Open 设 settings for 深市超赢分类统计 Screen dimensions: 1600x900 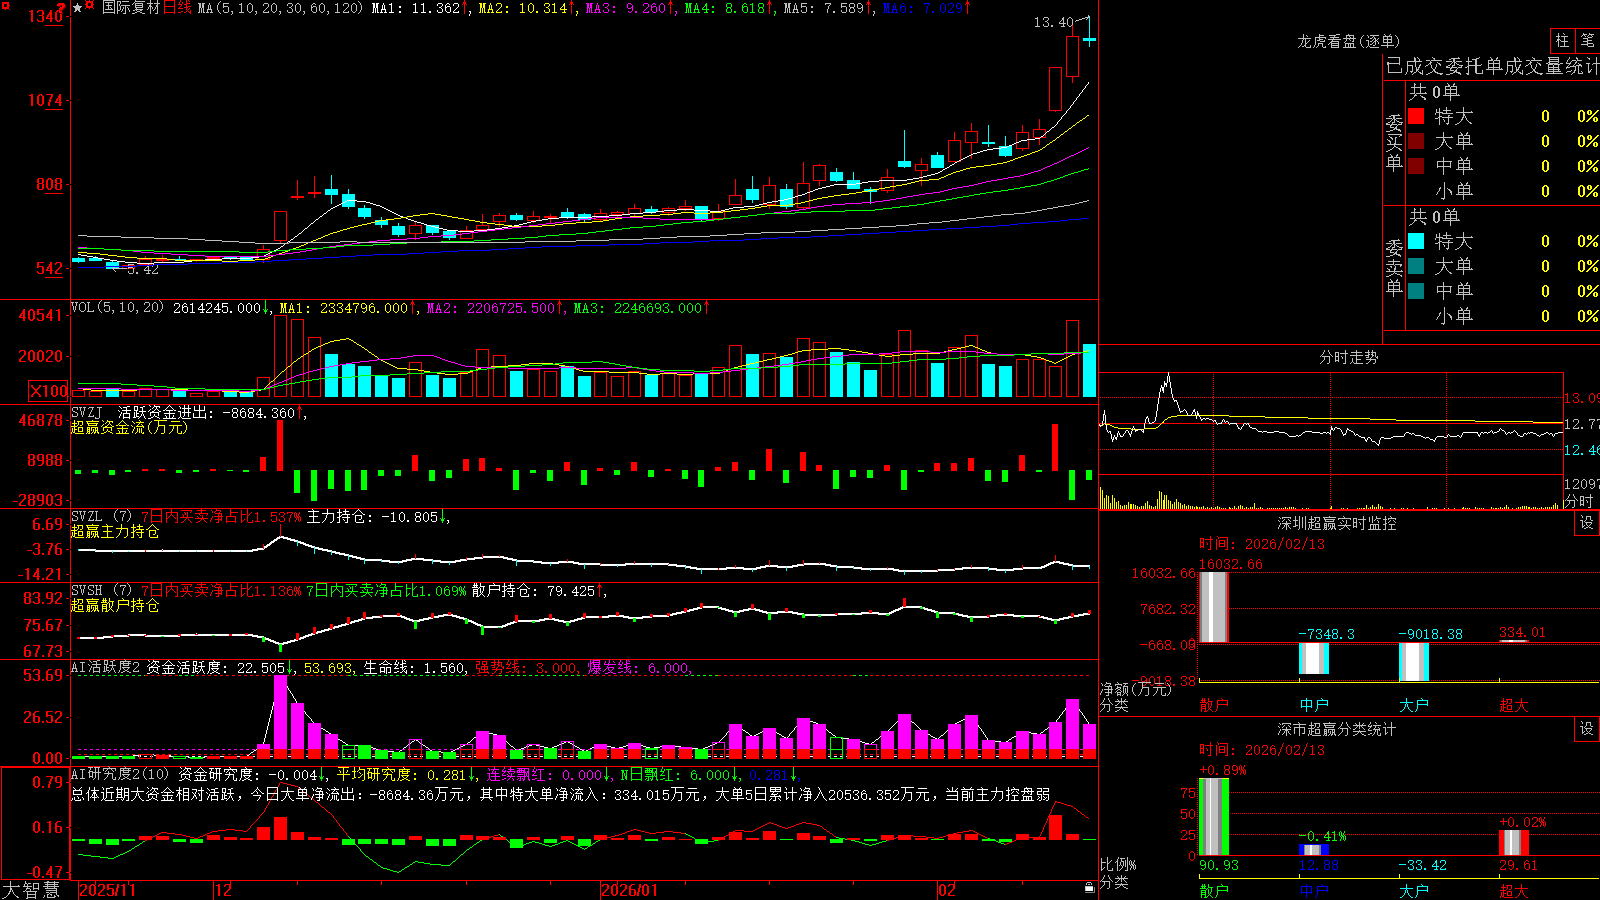1587,729
